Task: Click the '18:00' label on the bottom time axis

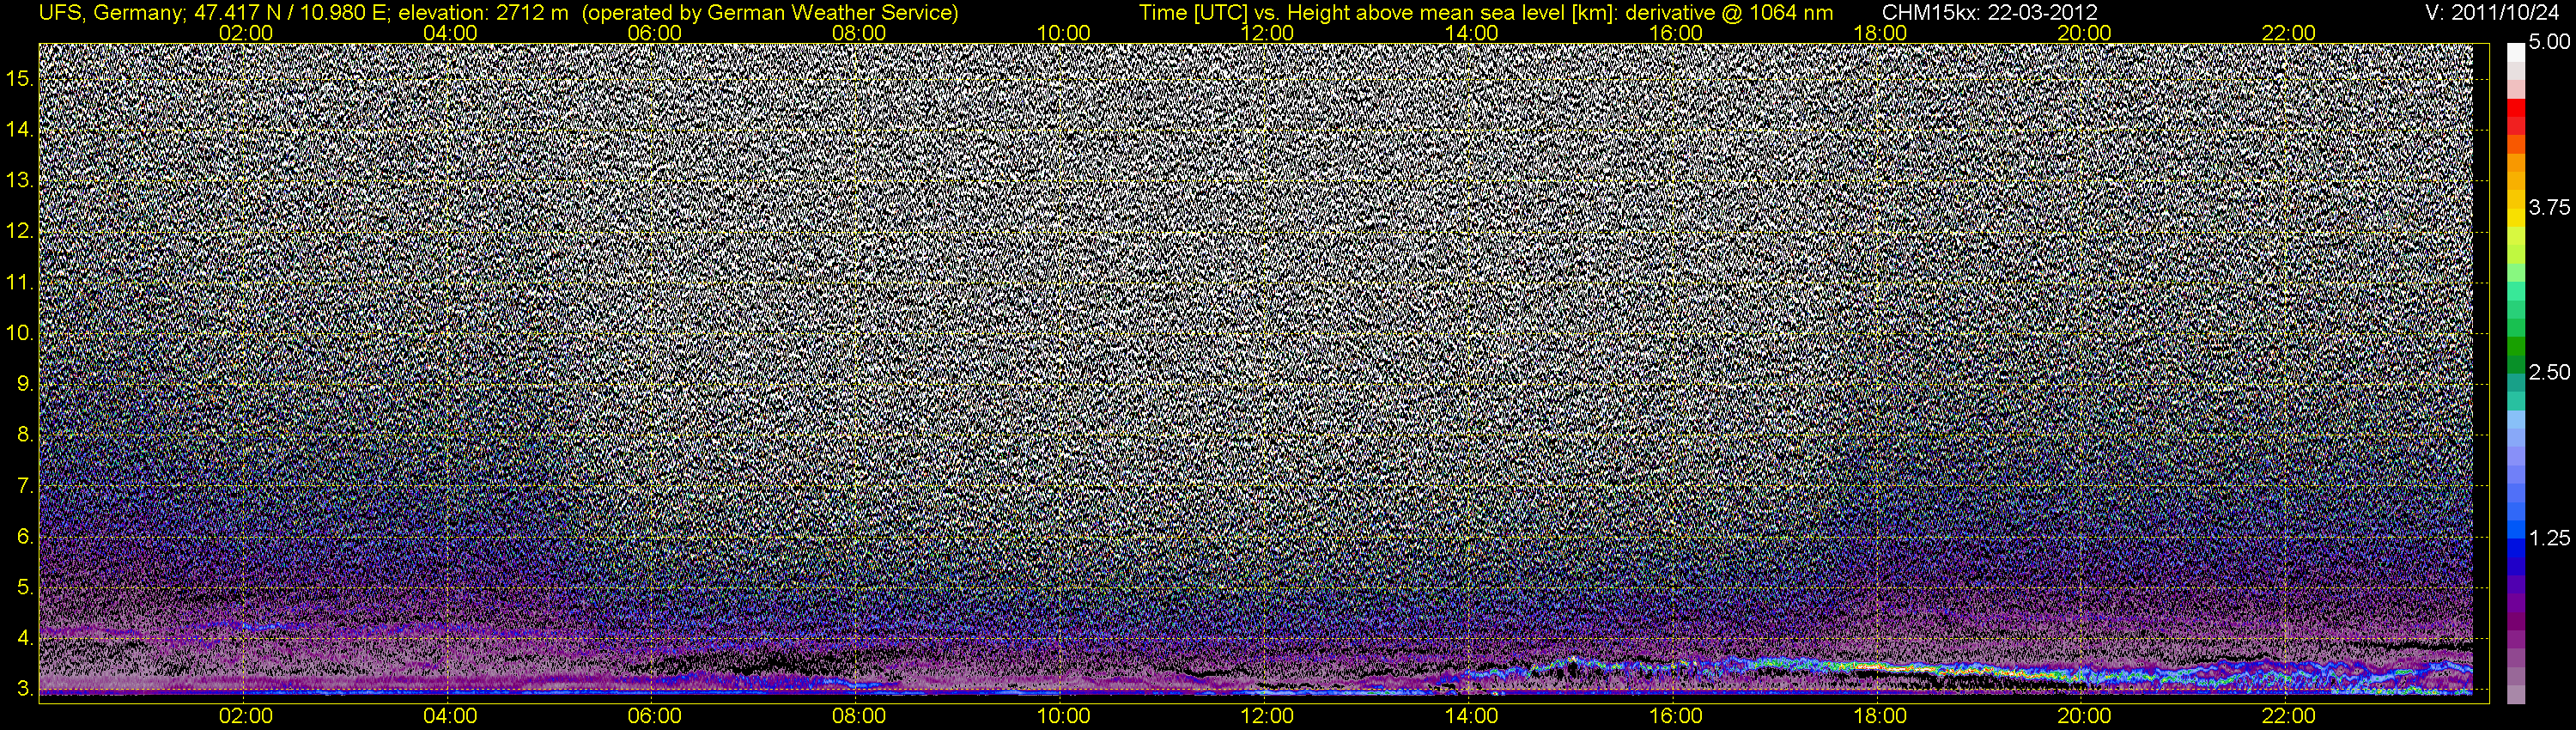Action: [1880, 716]
